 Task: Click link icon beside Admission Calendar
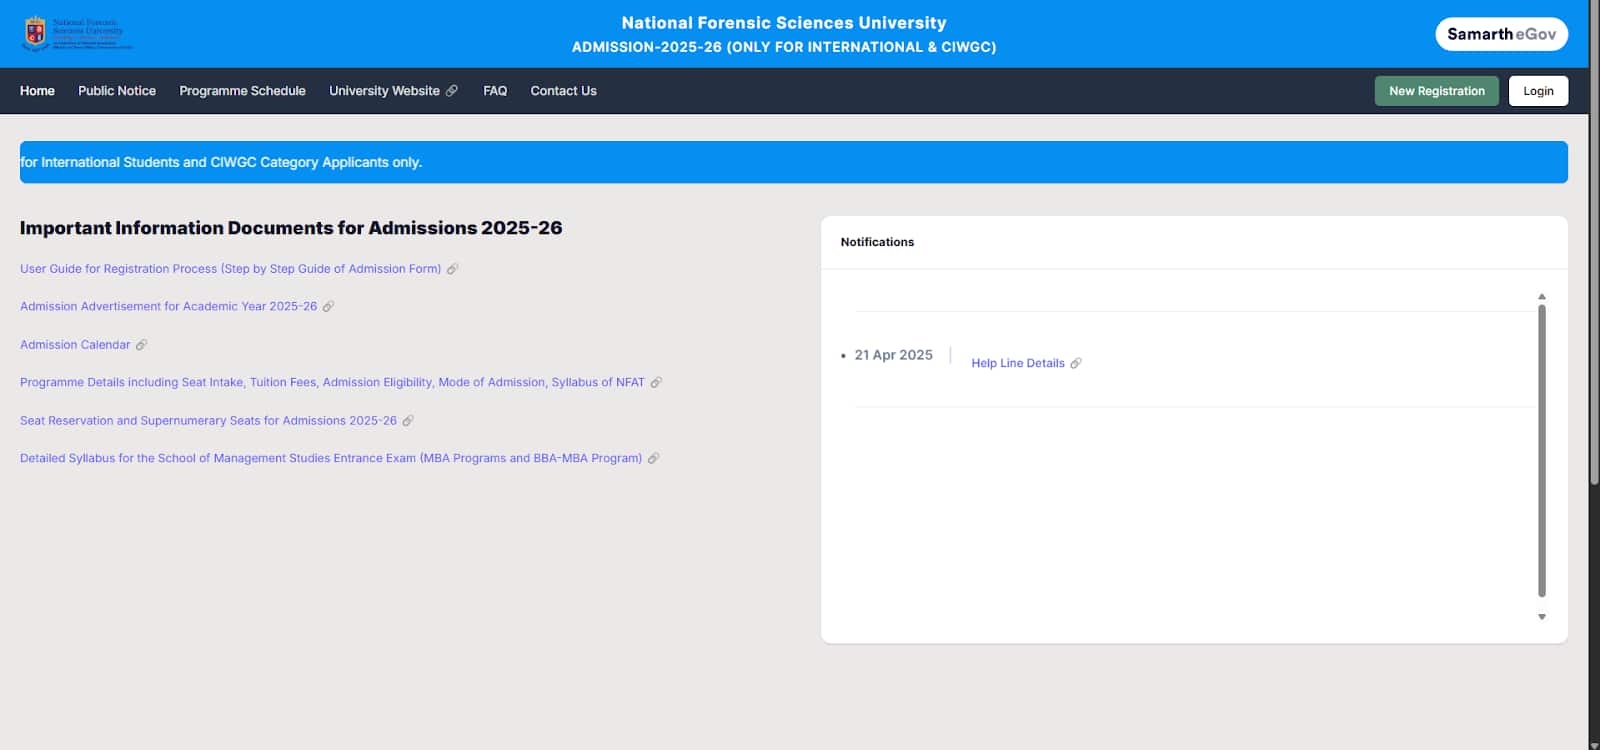coord(141,345)
